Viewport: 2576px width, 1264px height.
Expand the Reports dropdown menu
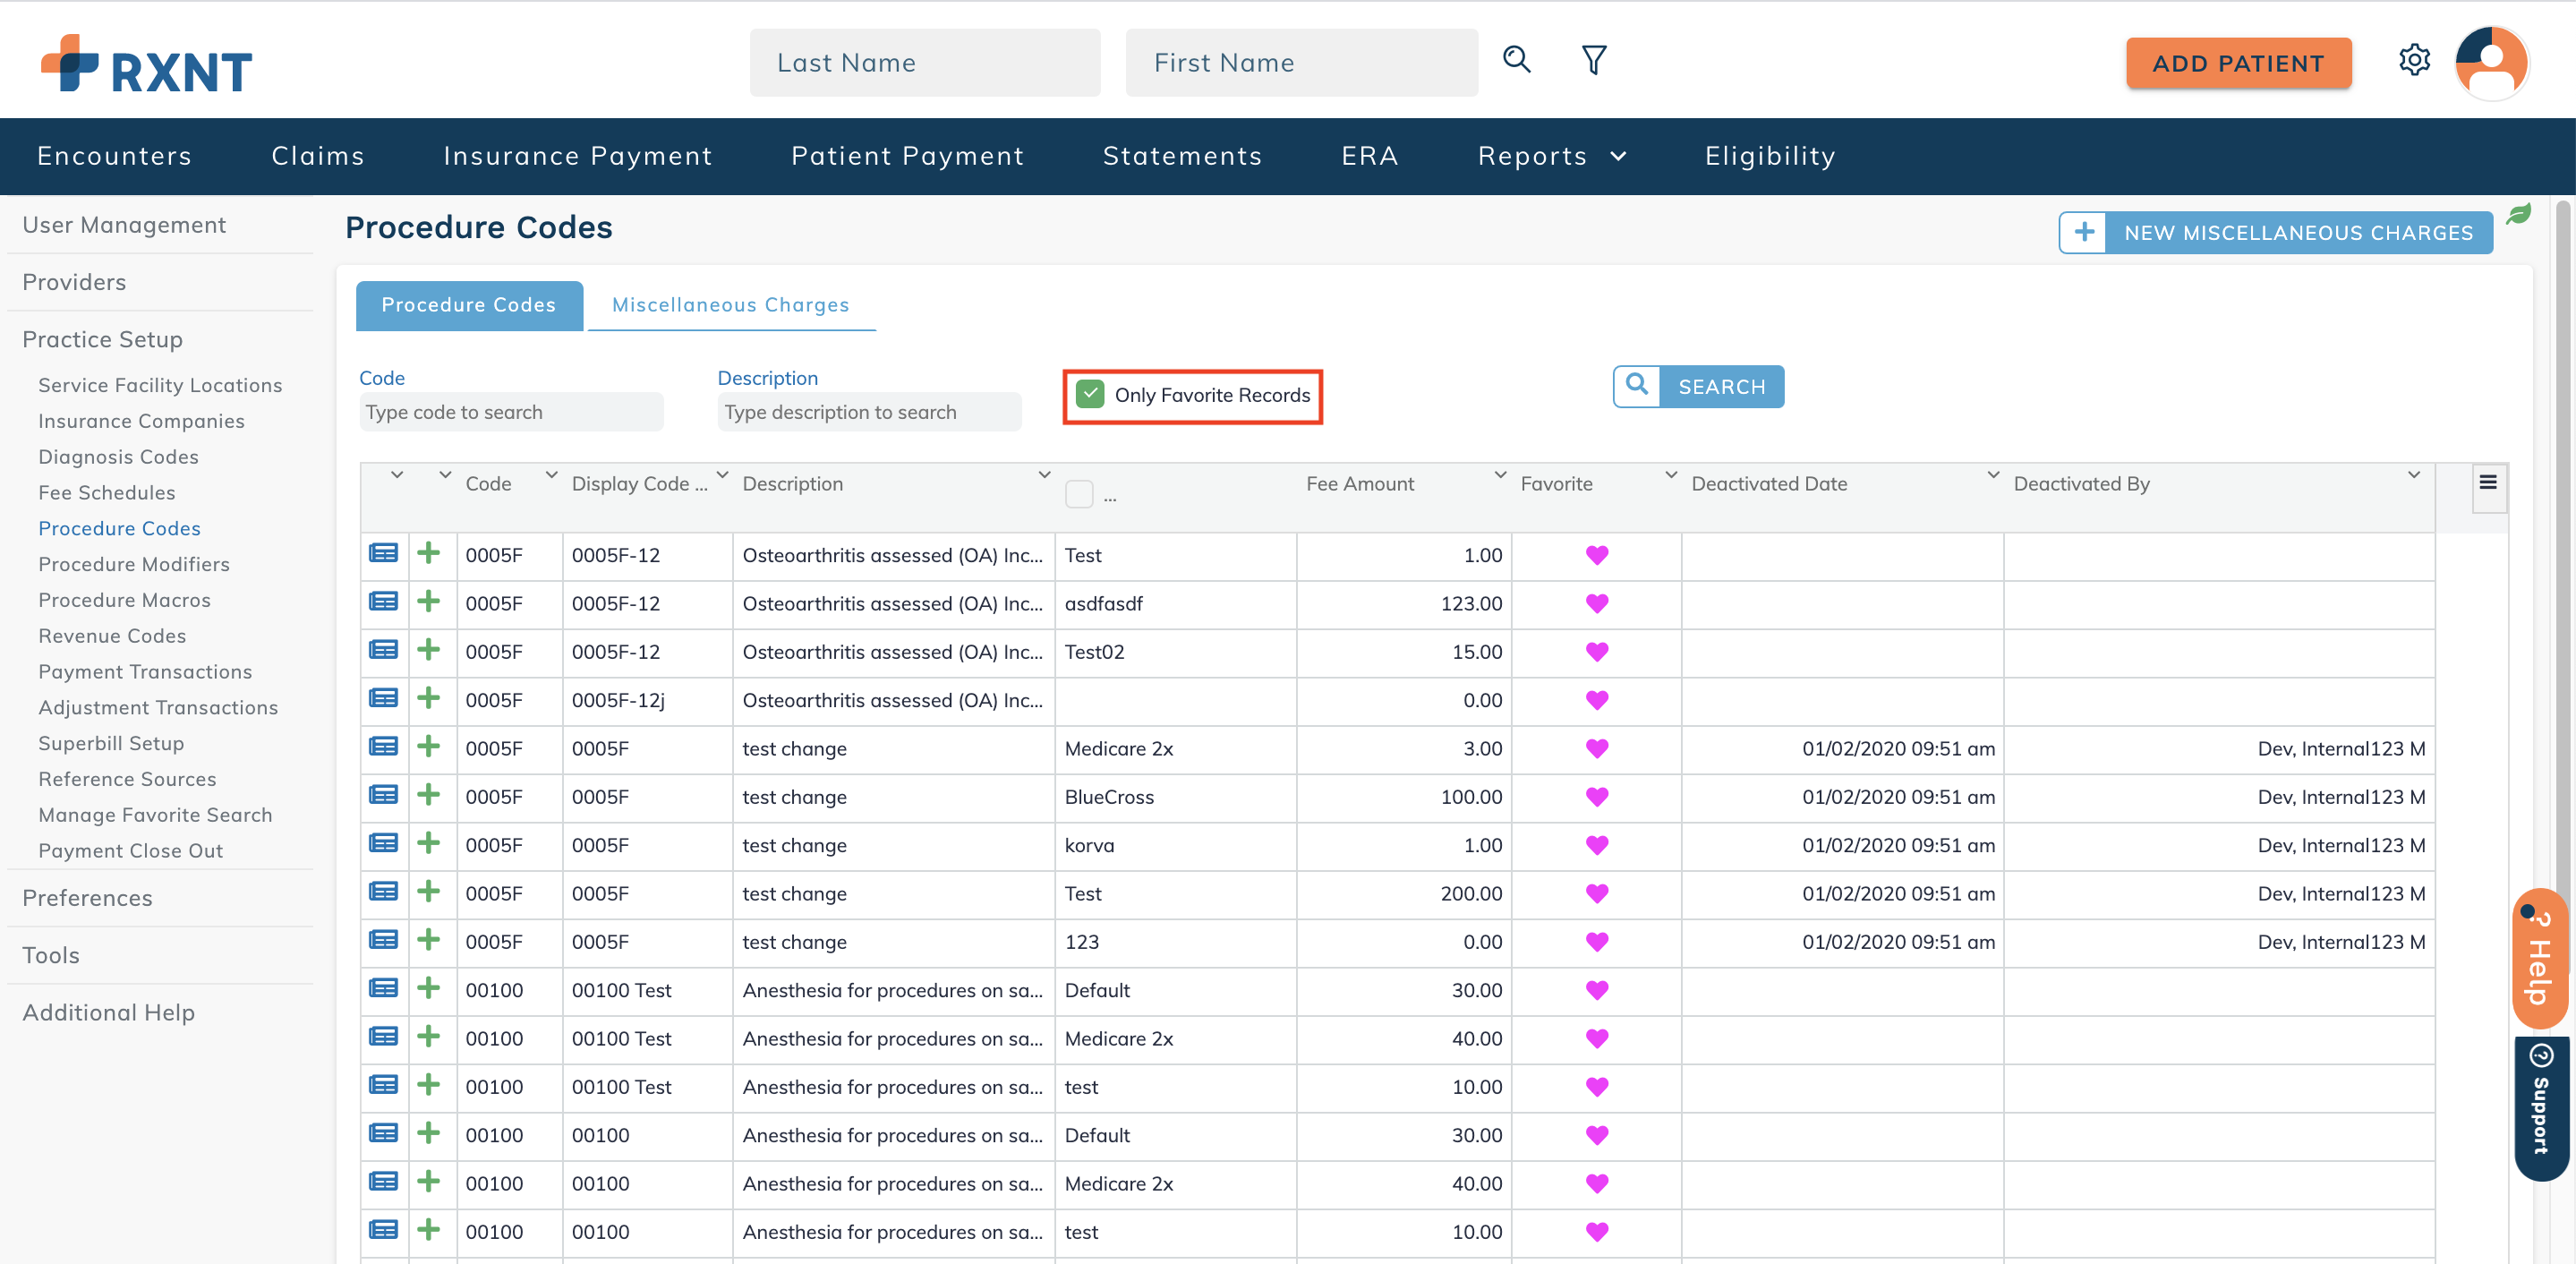click(x=1552, y=156)
